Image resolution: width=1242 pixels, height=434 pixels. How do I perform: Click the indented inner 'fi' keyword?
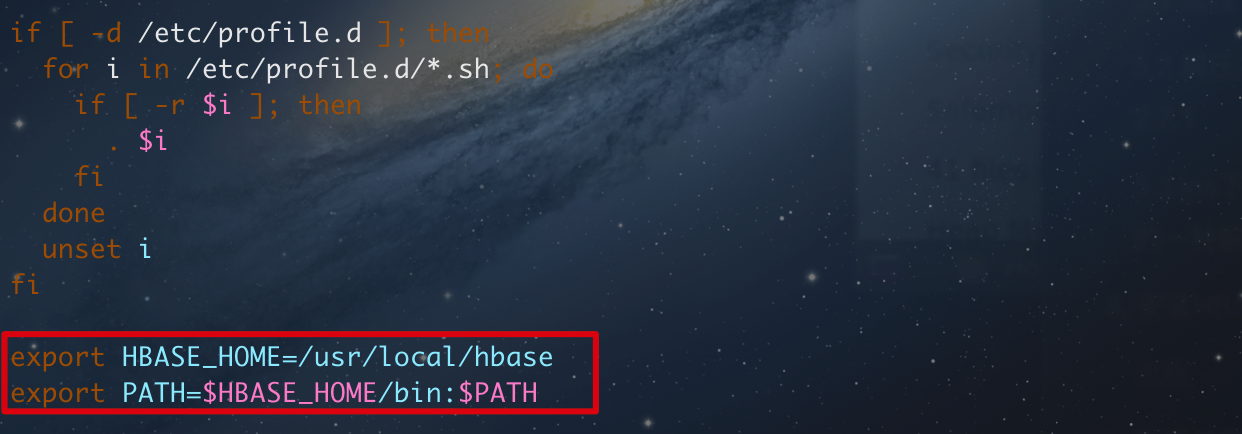[x=89, y=178]
